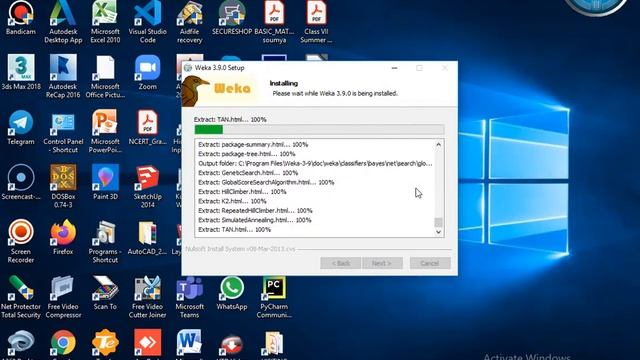The image size is (640, 360).
Task: Open the Scan To shortcut
Action: 105,293
